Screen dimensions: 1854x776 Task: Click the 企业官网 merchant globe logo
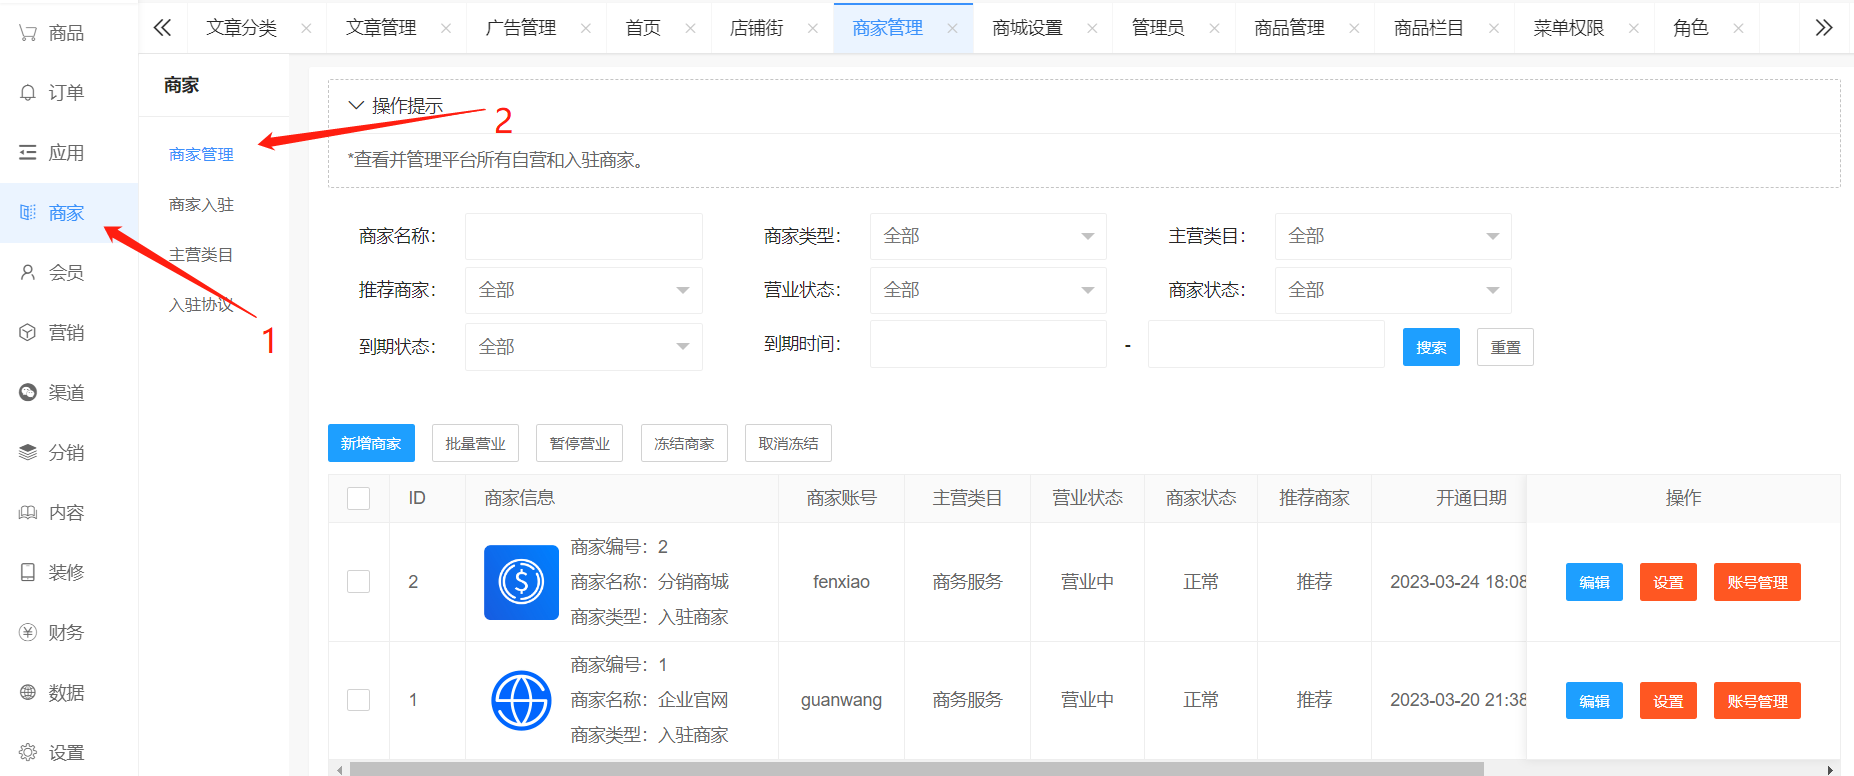[521, 700]
